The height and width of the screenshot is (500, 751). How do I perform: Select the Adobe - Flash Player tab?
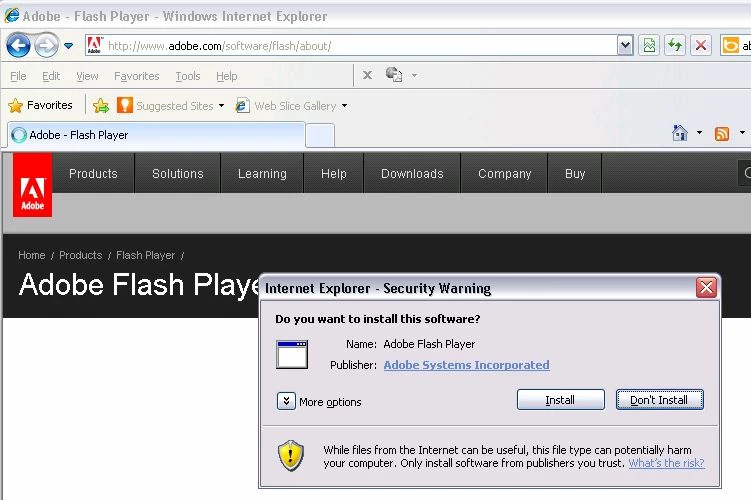click(156, 135)
